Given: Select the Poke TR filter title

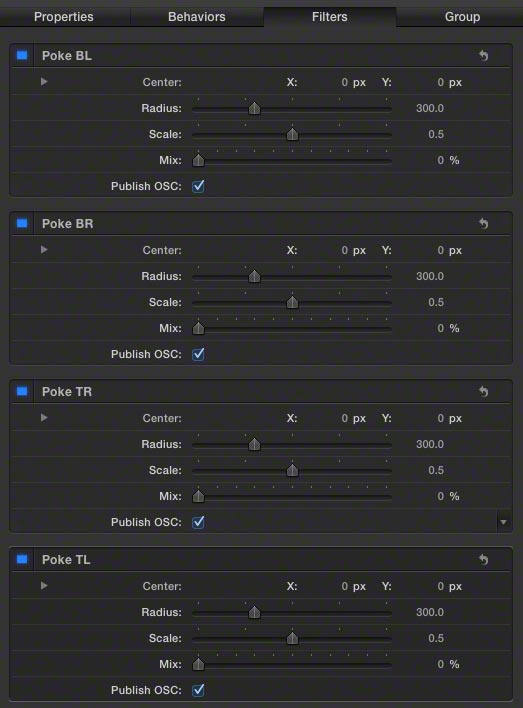Looking at the screenshot, I should point(67,391).
